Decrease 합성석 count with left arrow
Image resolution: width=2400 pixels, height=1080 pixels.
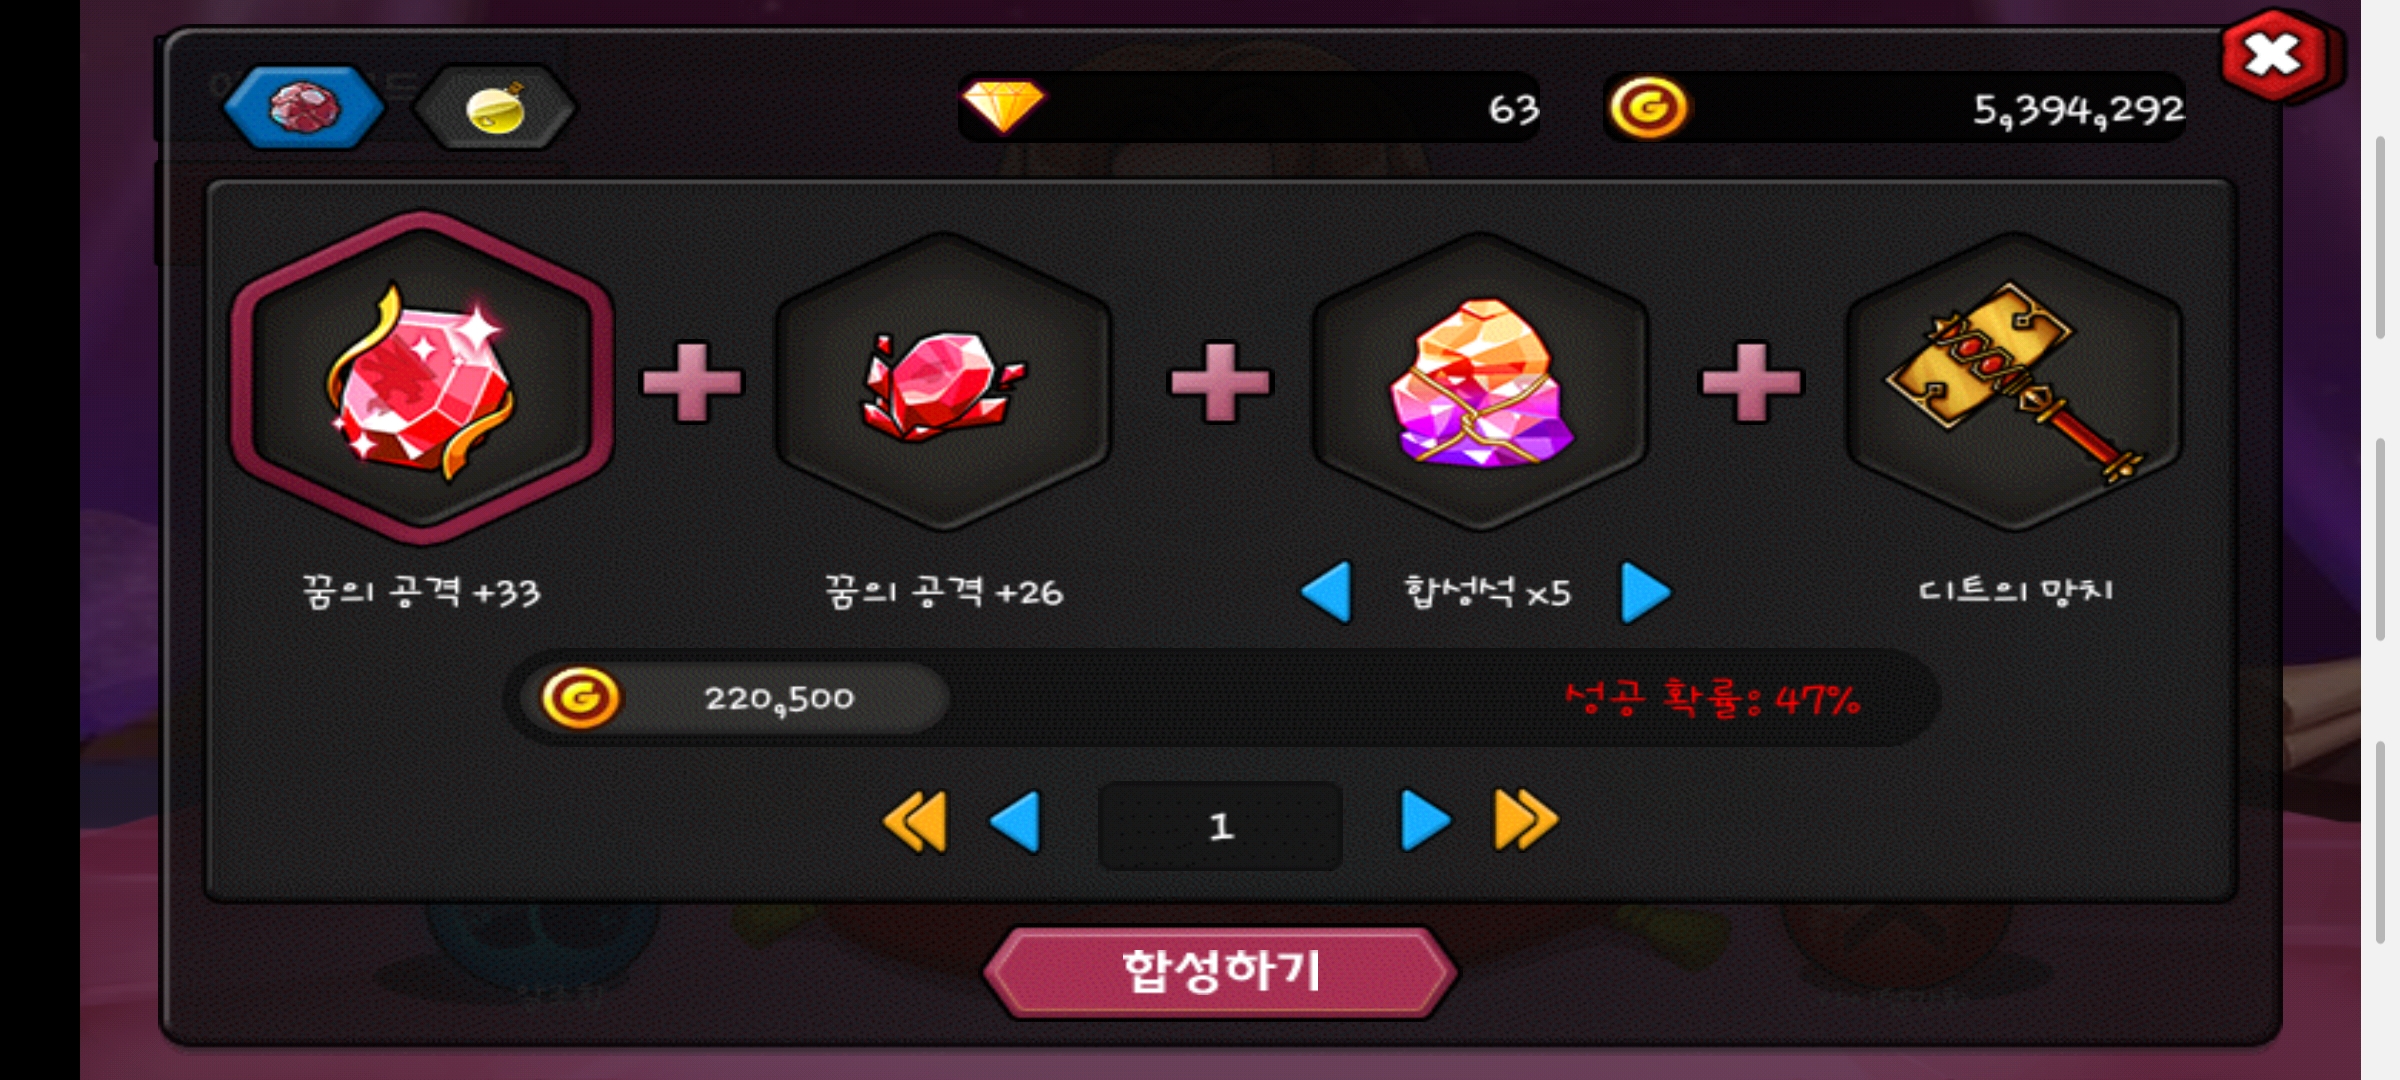1327,592
